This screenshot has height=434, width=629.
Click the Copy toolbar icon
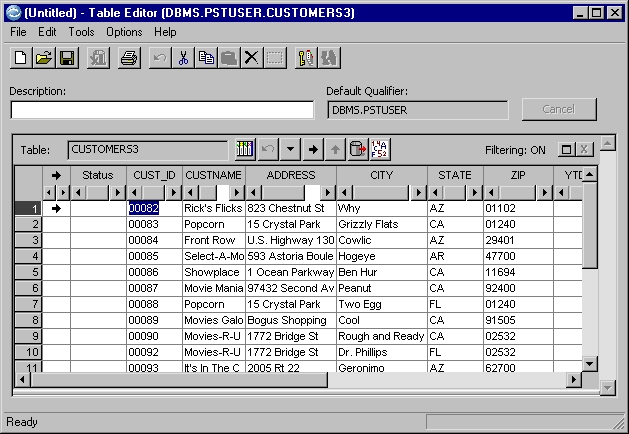coord(206,58)
